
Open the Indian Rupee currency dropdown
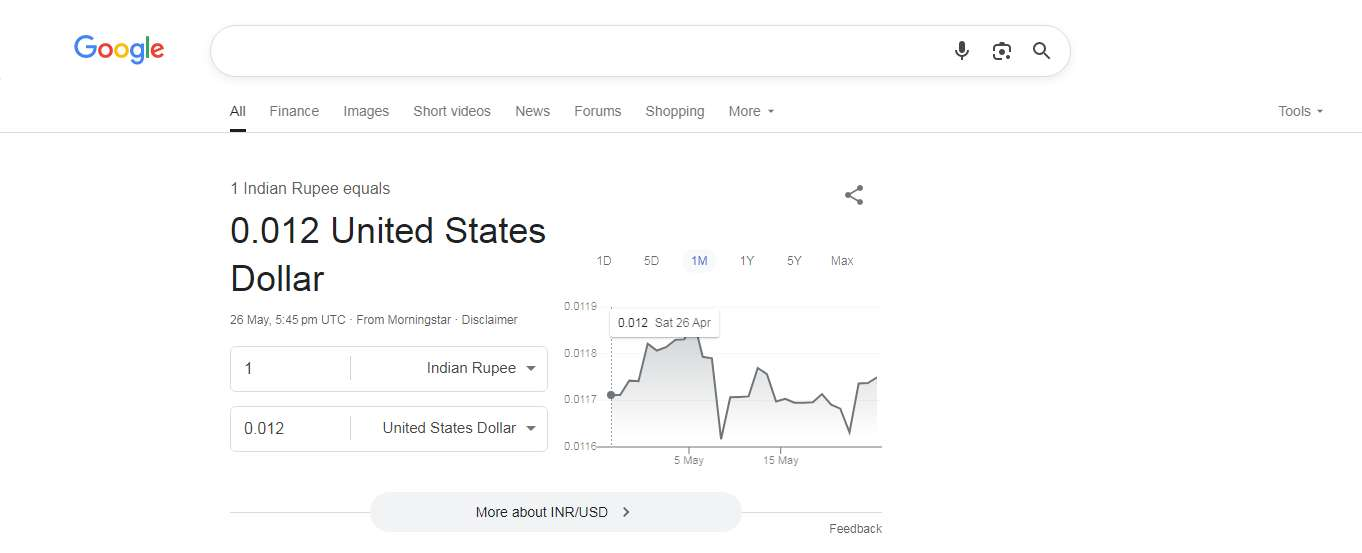point(480,368)
